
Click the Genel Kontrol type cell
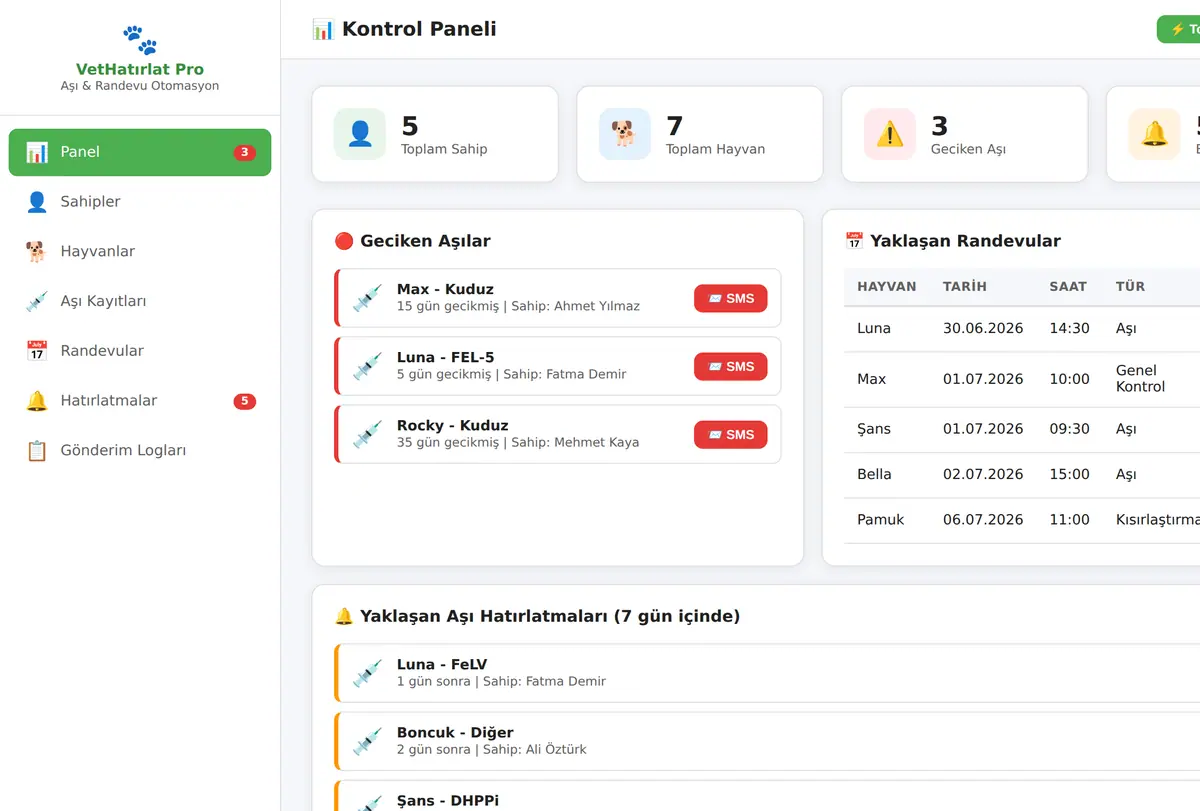1141,379
